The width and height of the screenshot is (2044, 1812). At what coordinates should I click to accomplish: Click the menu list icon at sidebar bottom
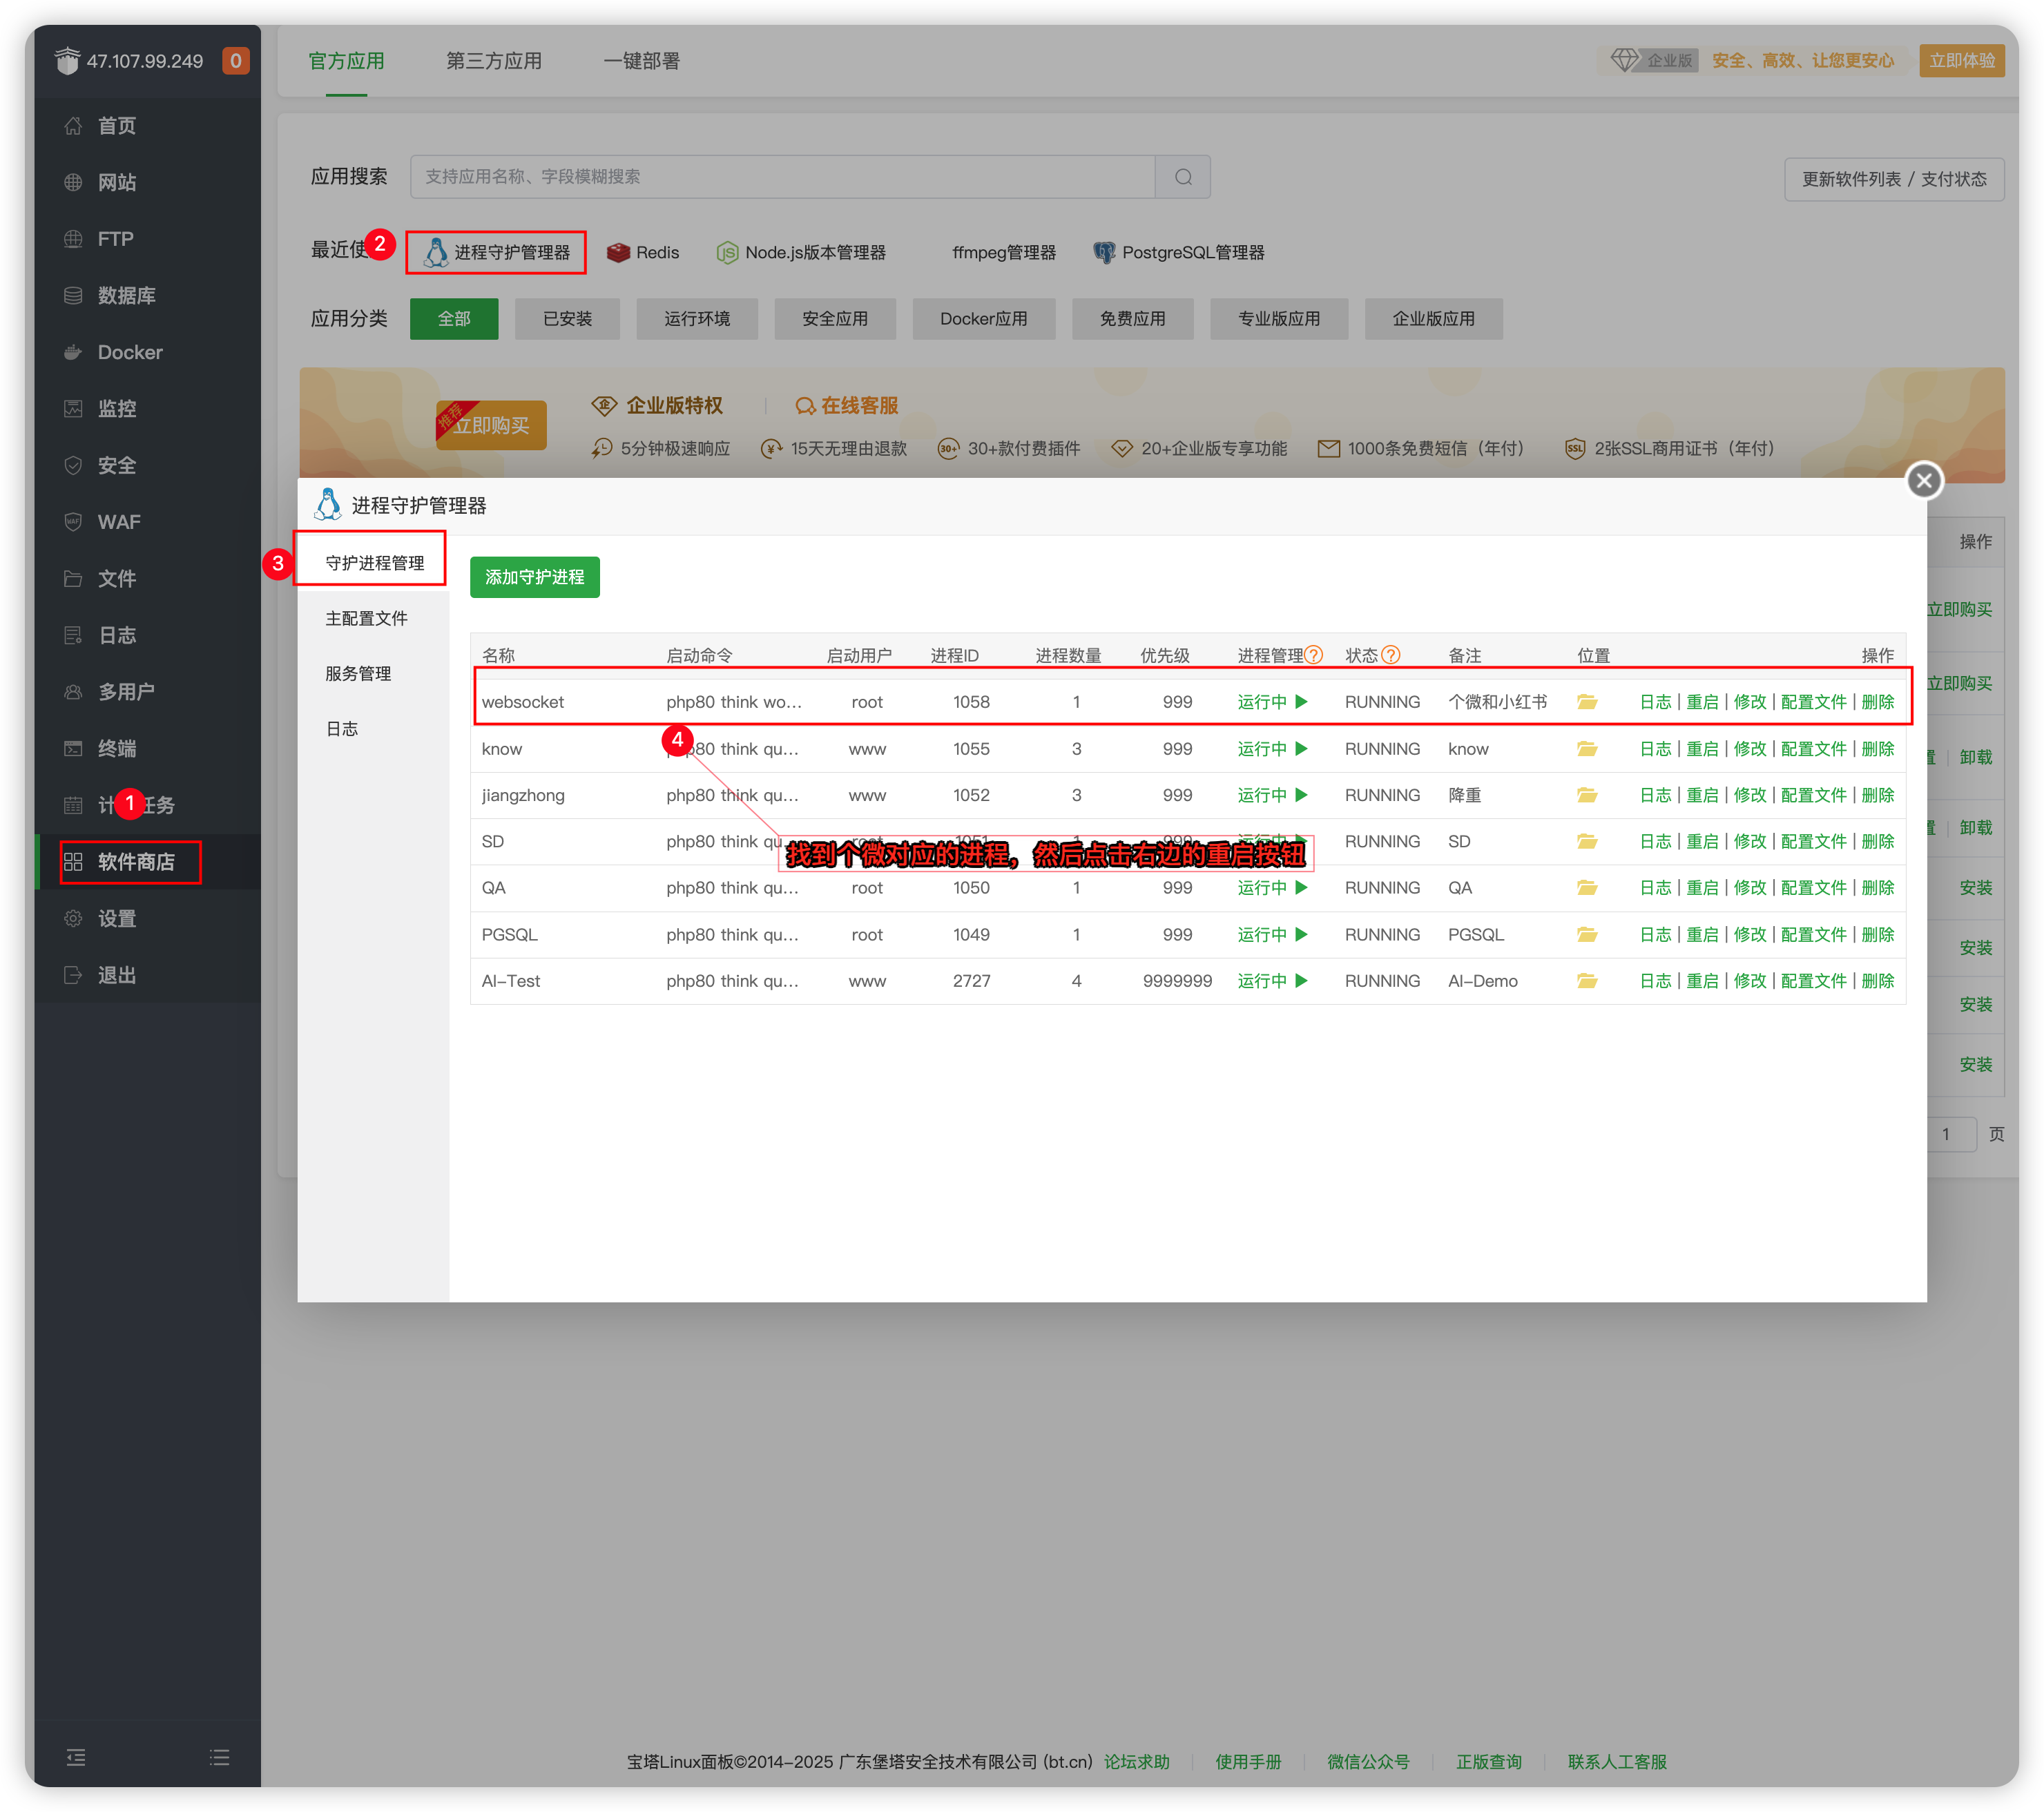[220, 1757]
